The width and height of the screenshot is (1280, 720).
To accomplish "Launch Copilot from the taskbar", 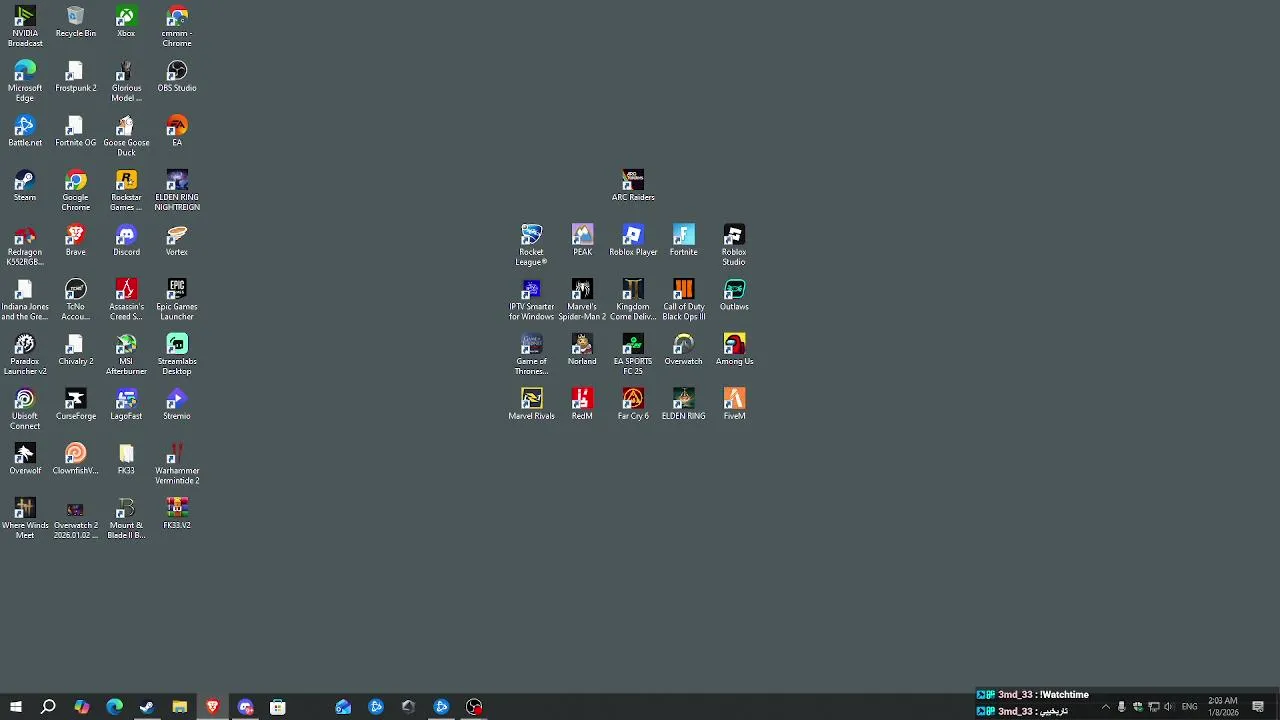I will (81, 707).
